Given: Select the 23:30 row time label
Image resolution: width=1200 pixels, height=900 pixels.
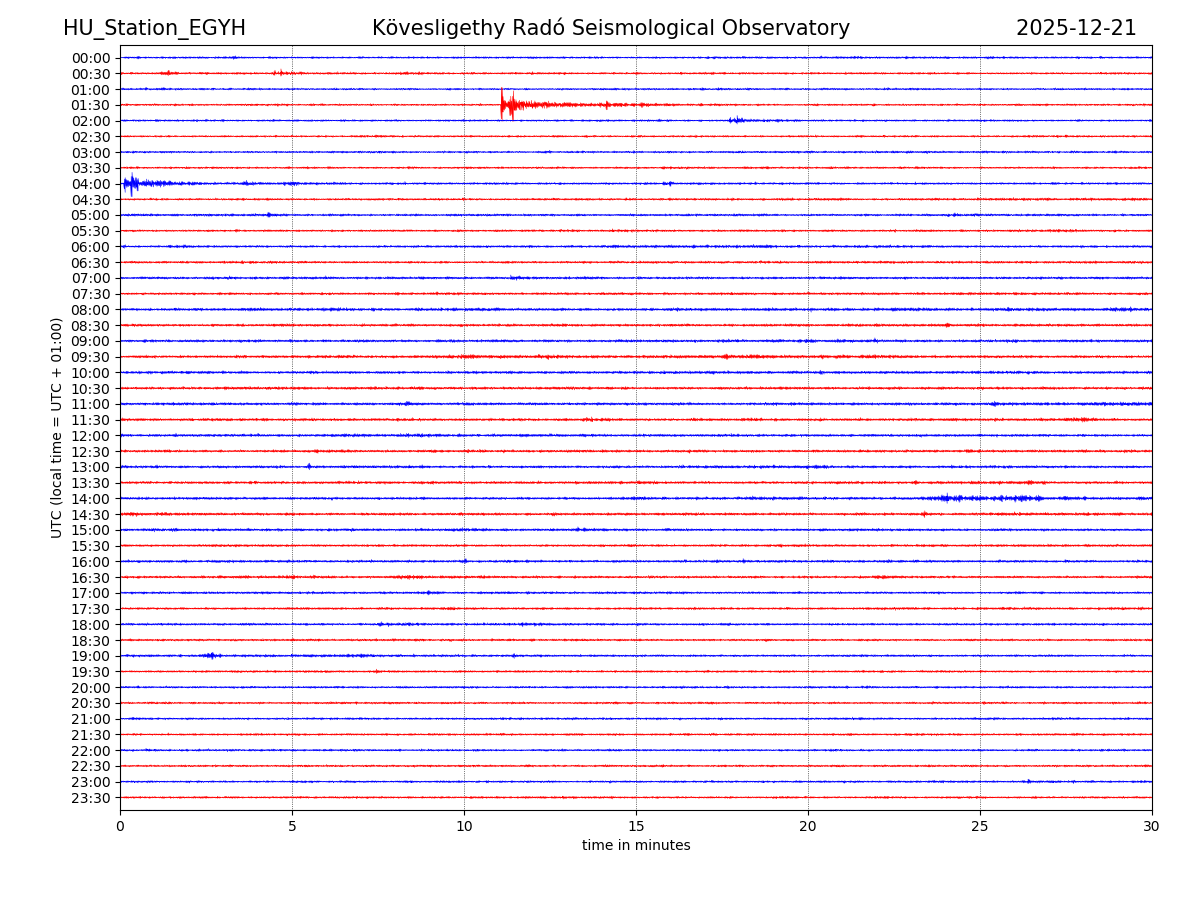Looking at the screenshot, I should 91,798.
